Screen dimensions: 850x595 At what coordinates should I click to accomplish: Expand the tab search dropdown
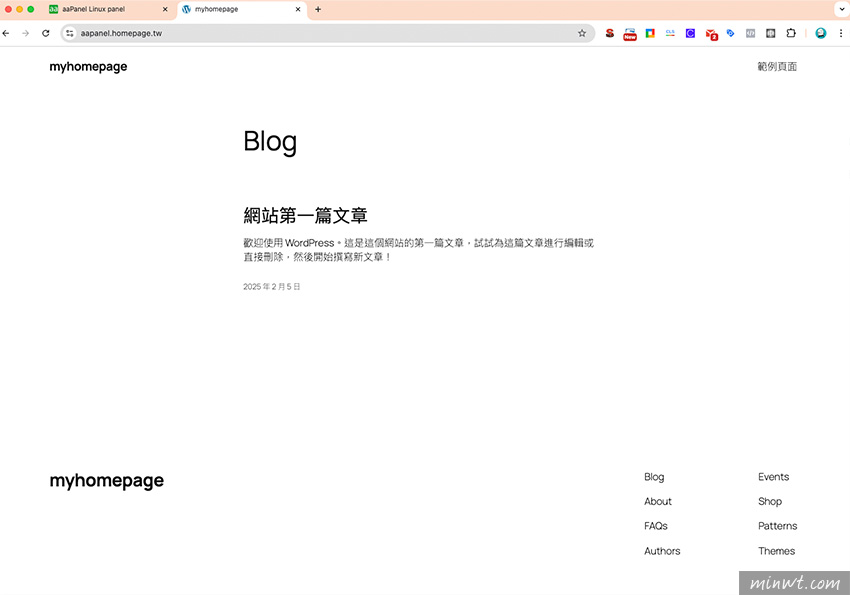tap(841, 9)
